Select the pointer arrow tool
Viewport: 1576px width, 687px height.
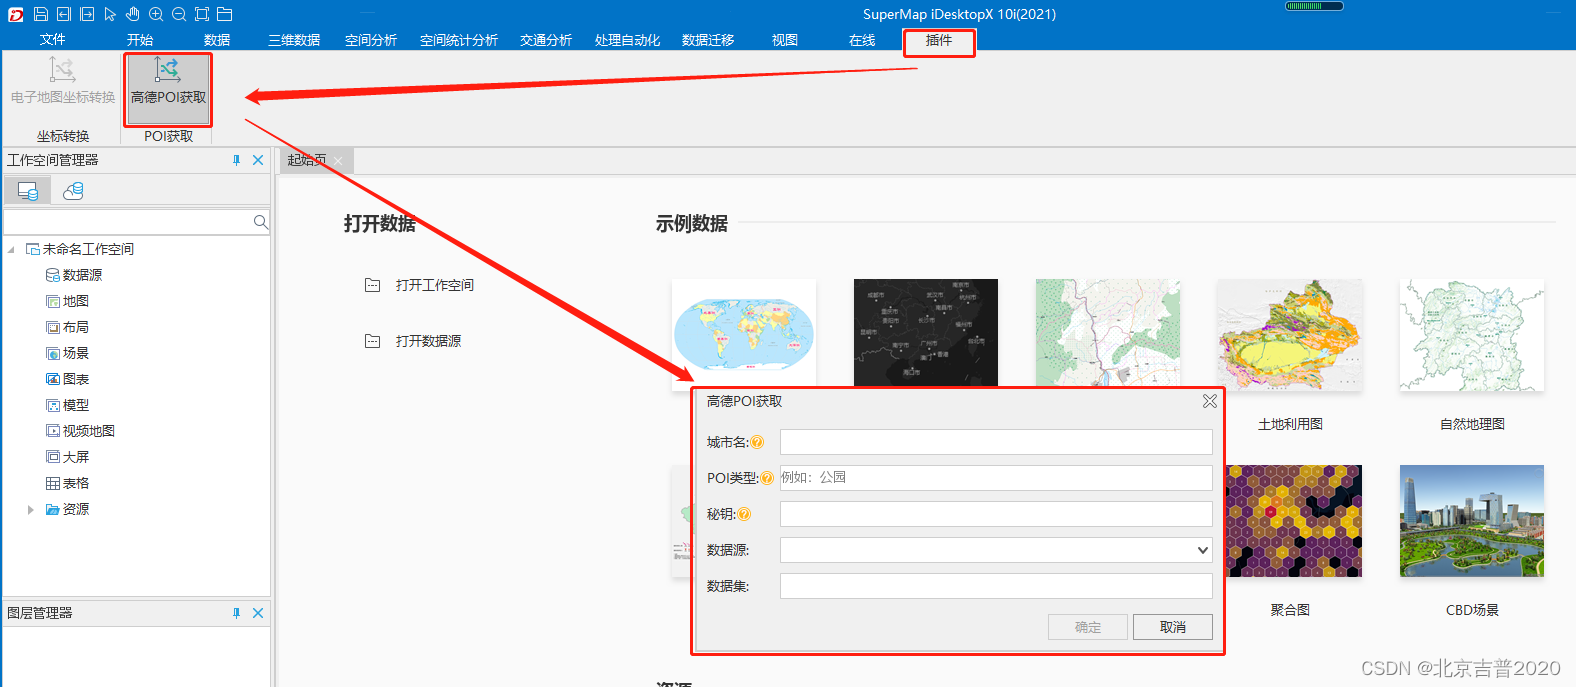pos(110,14)
